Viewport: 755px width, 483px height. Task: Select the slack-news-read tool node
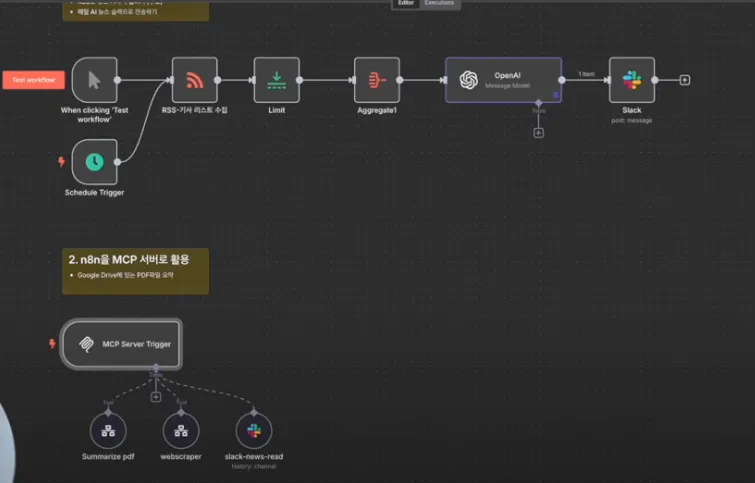254,430
